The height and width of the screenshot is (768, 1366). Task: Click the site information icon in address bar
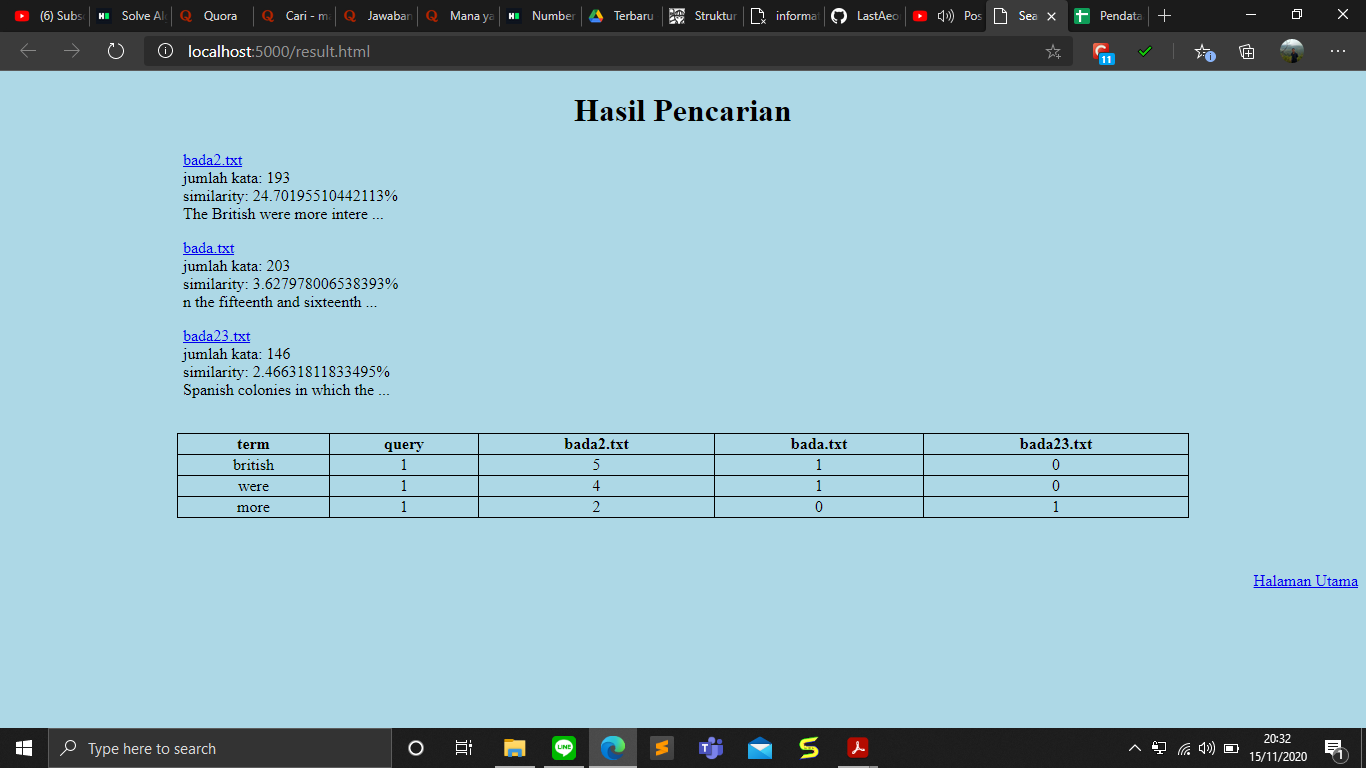coord(166,51)
